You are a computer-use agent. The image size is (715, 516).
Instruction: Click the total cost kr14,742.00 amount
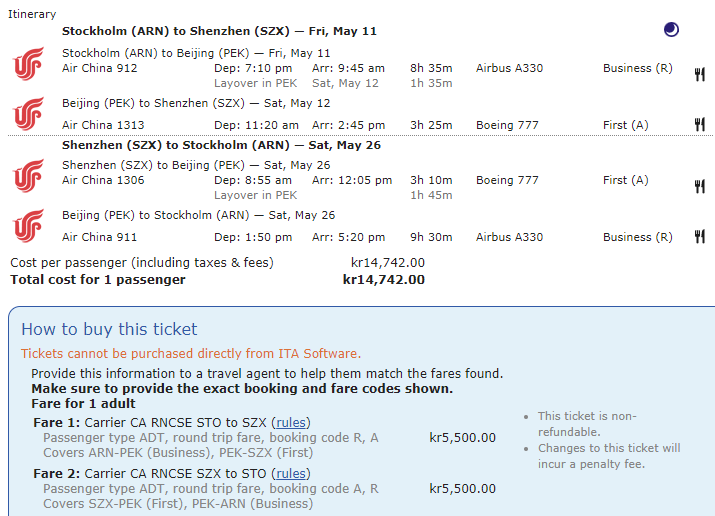[383, 280]
